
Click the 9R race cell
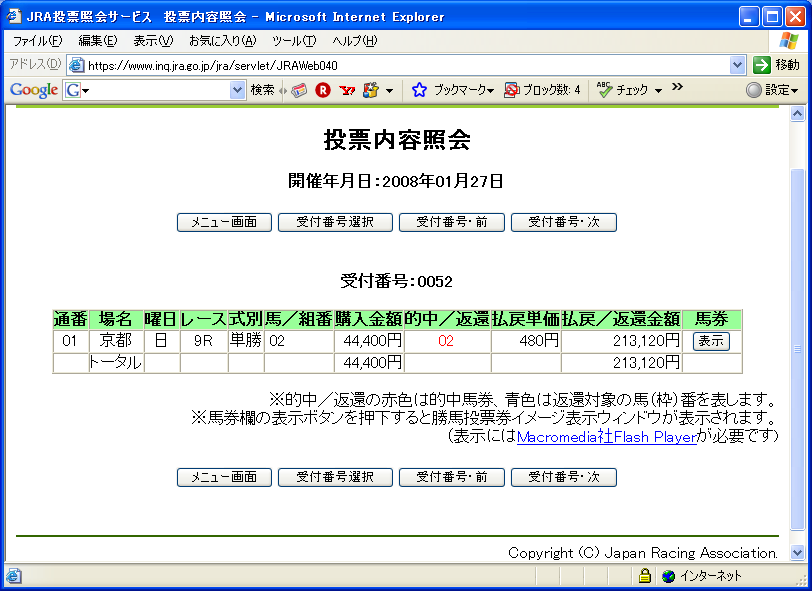point(204,341)
